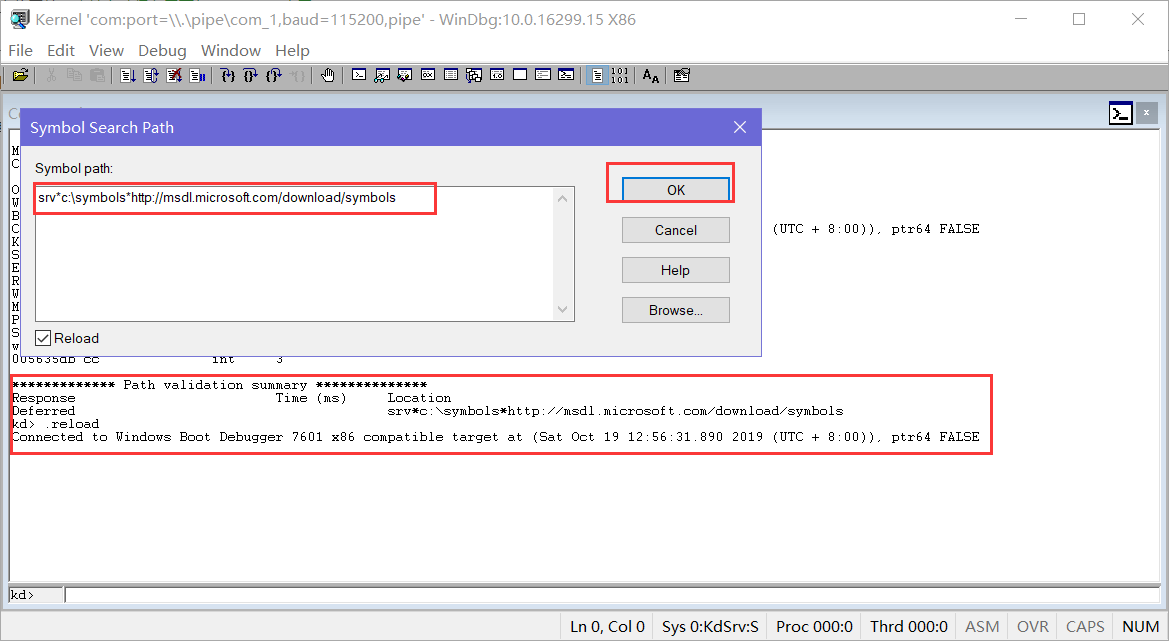Click the 'Path validation summary' output line
The height and width of the screenshot is (641, 1169).
(x=219, y=385)
